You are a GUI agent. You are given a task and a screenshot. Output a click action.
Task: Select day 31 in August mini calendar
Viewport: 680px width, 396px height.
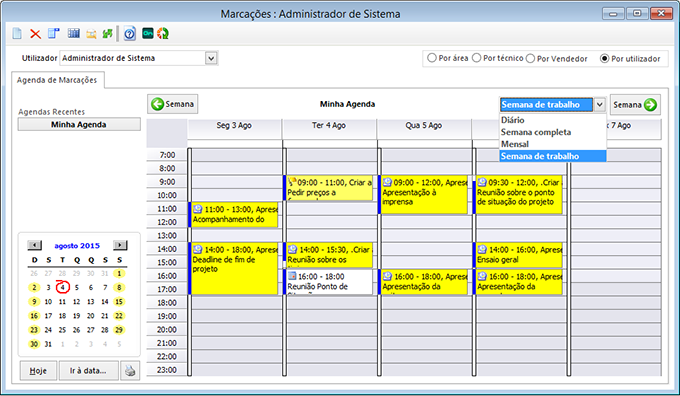point(48,344)
